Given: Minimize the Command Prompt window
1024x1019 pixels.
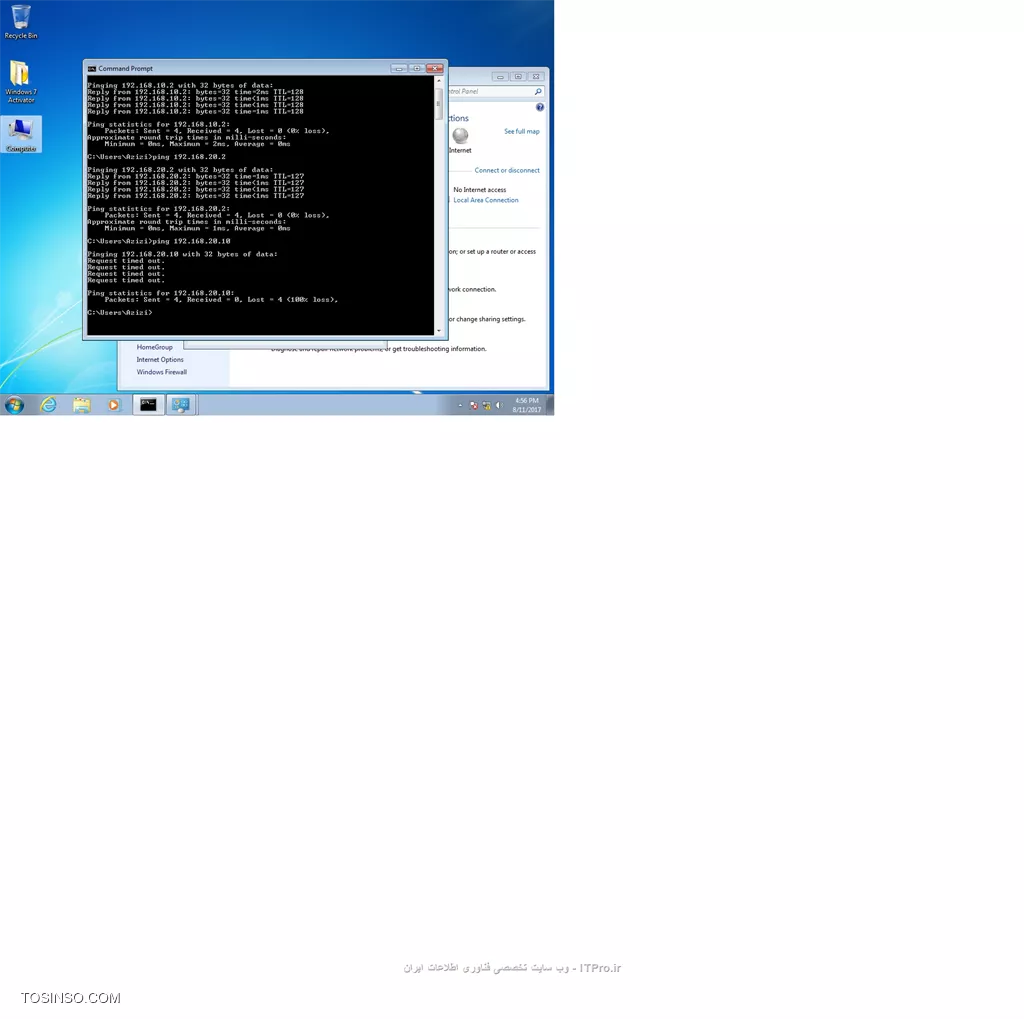Looking at the screenshot, I should pyautogui.click(x=398, y=68).
